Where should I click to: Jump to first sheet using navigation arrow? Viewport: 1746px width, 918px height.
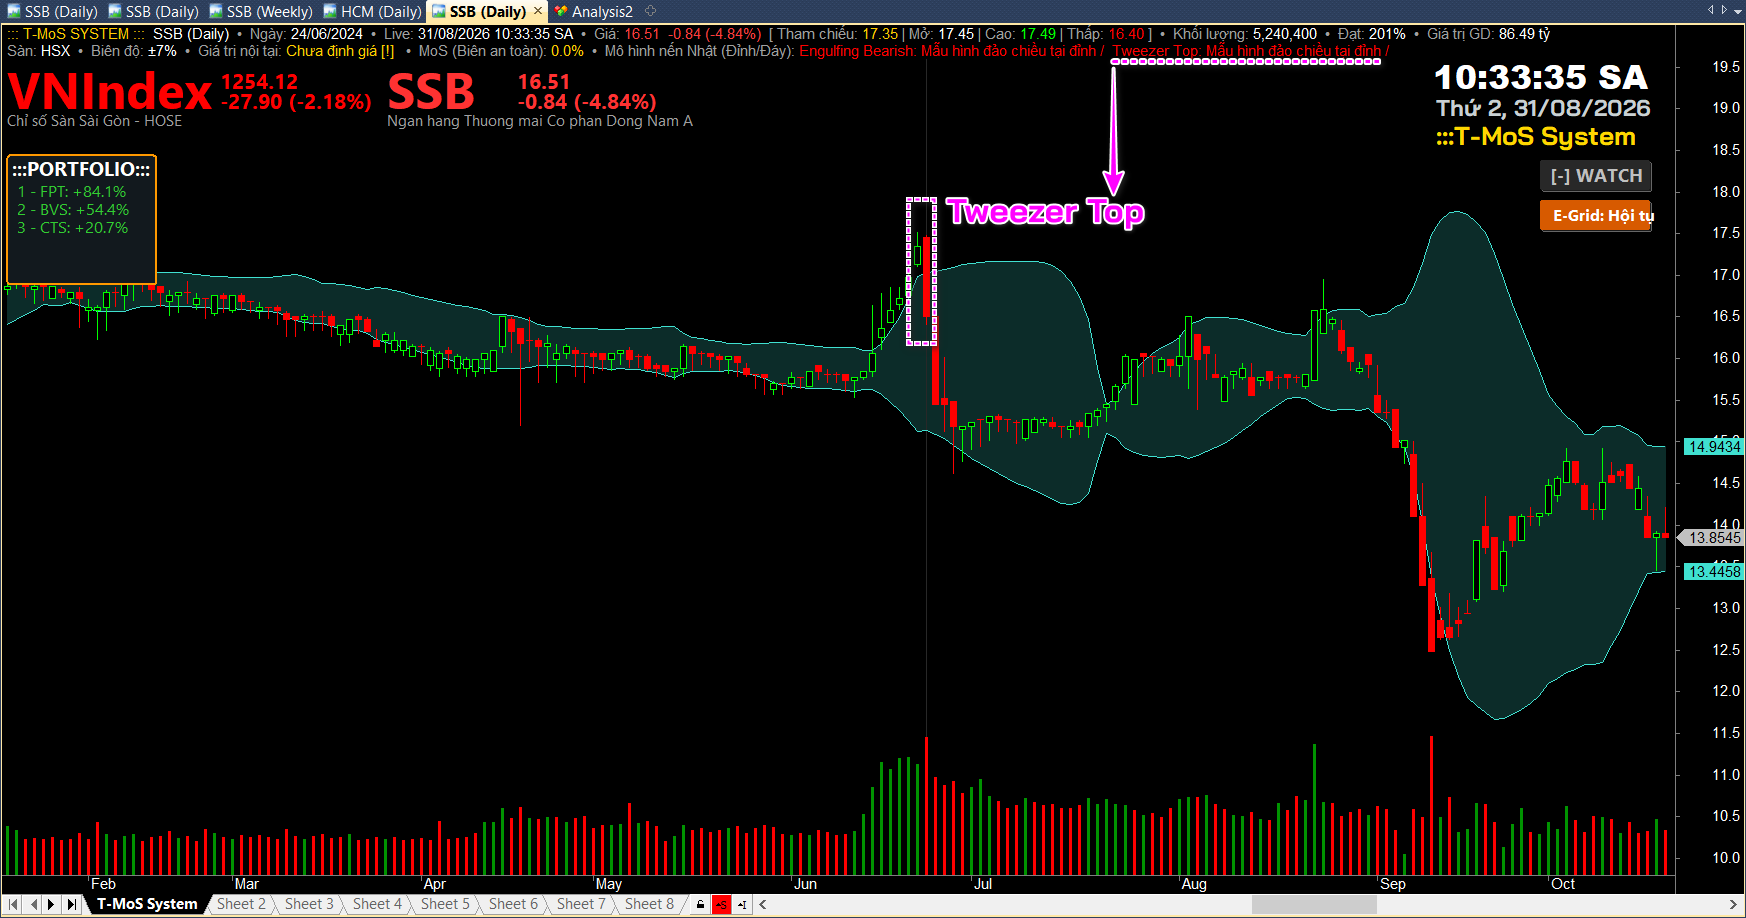click(x=13, y=904)
